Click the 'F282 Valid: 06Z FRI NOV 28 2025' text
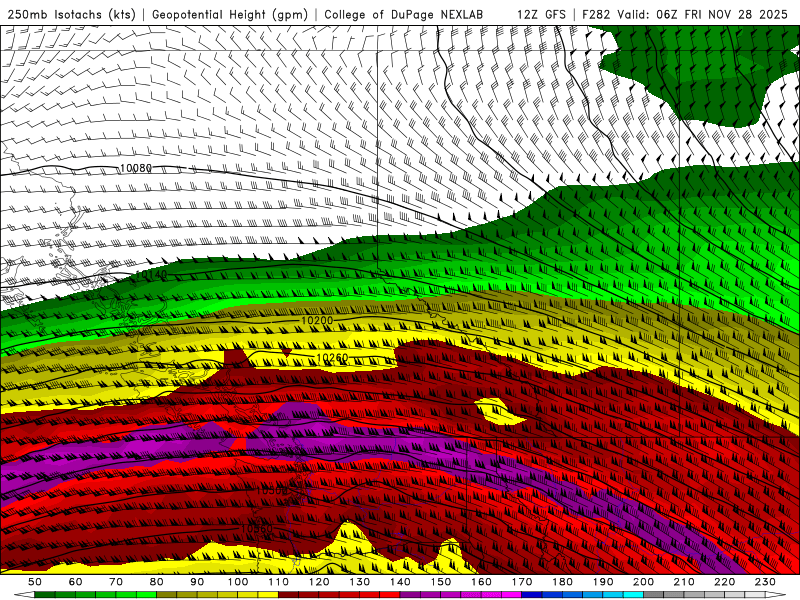Viewport: 800px width, 600px height. click(x=685, y=14)
